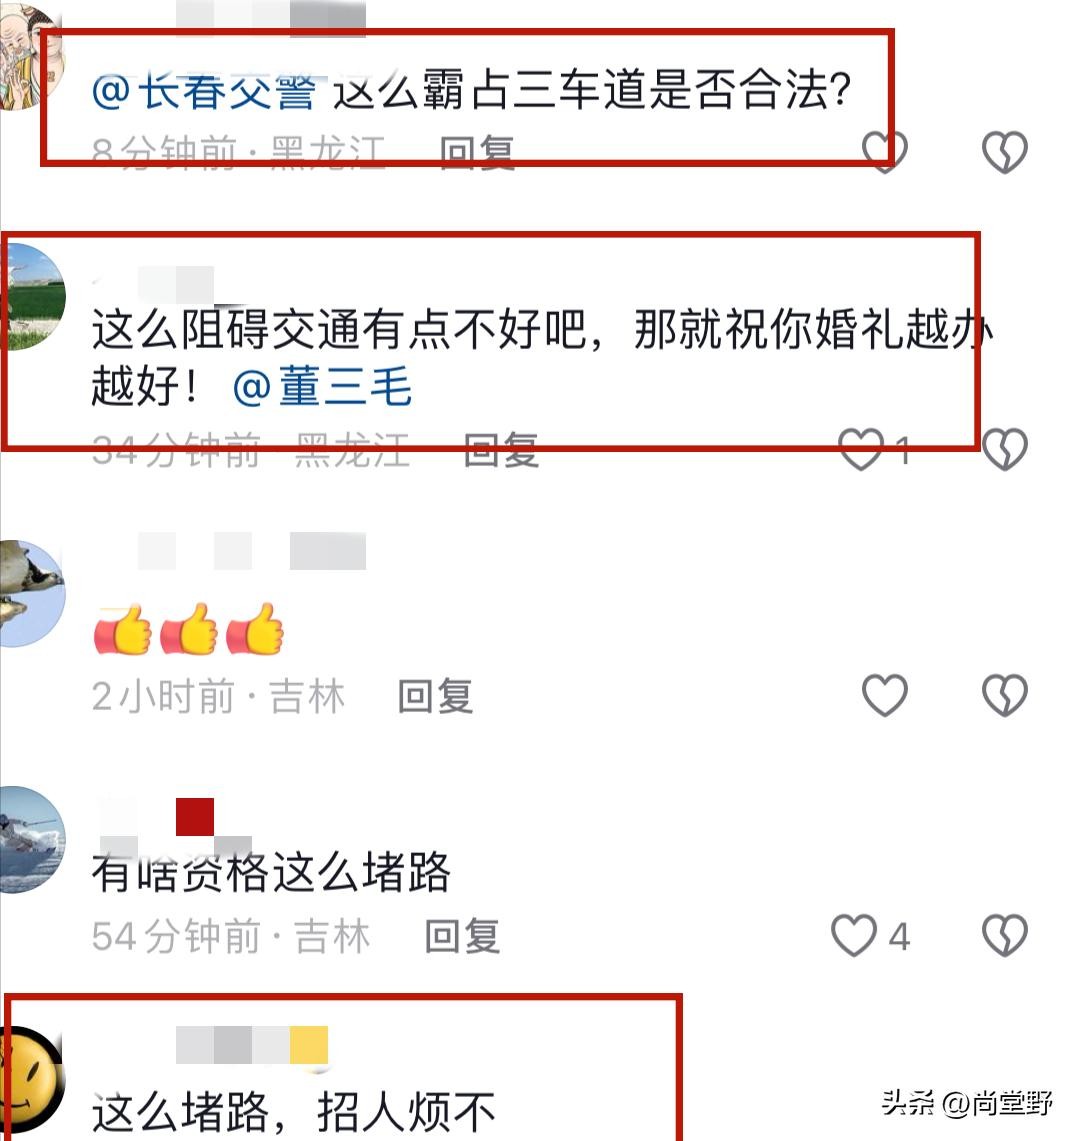Open the 这么堵路，招人烦不 comment
Screen dimensions: 1077x1141
[293, 1113]
